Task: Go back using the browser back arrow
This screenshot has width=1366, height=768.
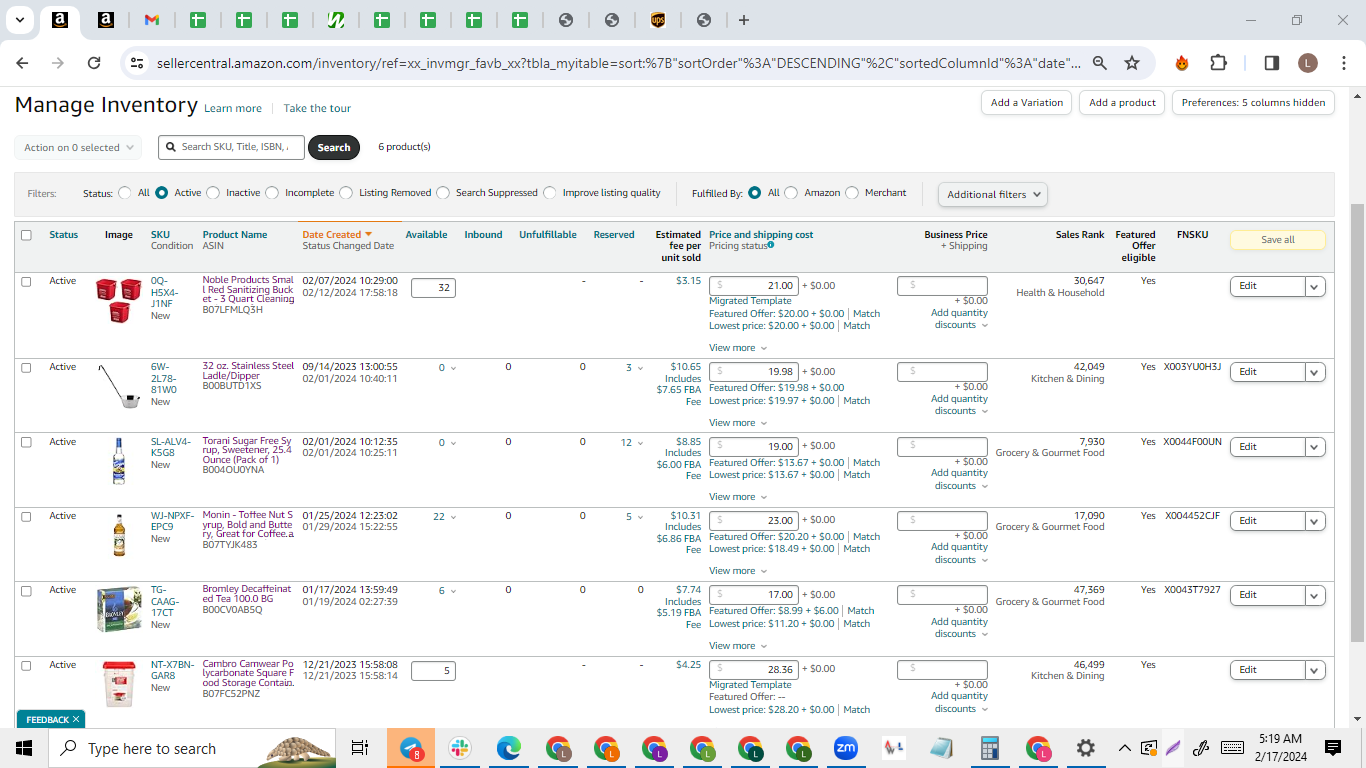Action: coord(23,63)
